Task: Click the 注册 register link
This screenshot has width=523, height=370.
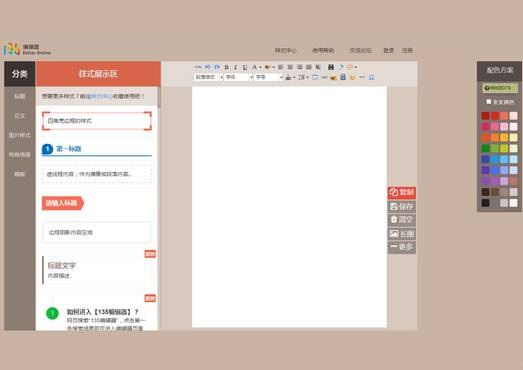Action: (407, 50)
